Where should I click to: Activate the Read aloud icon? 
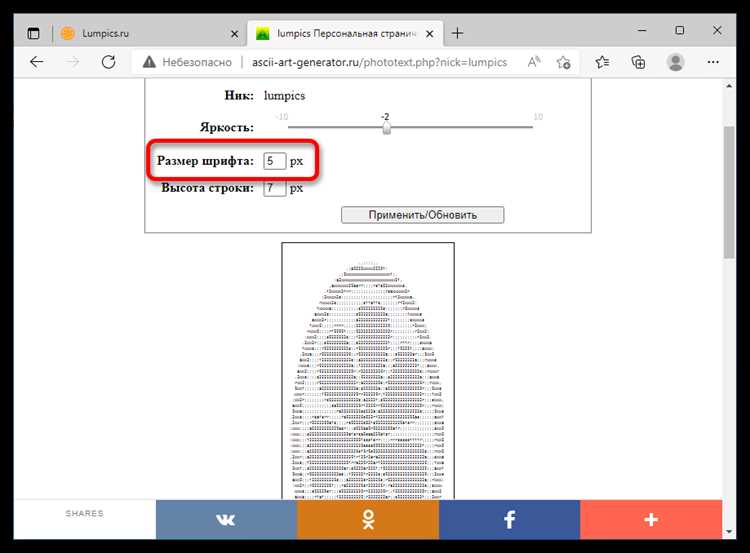pos(534,62)
